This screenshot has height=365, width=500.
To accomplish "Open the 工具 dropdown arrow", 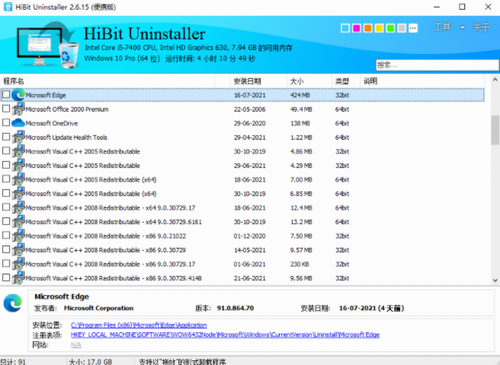I will tap(462, 27).
